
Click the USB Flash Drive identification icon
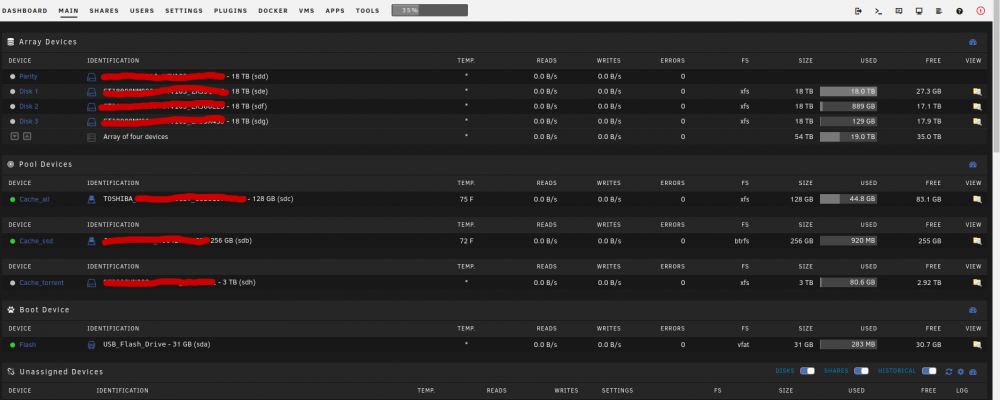click(x=91, y=344)
